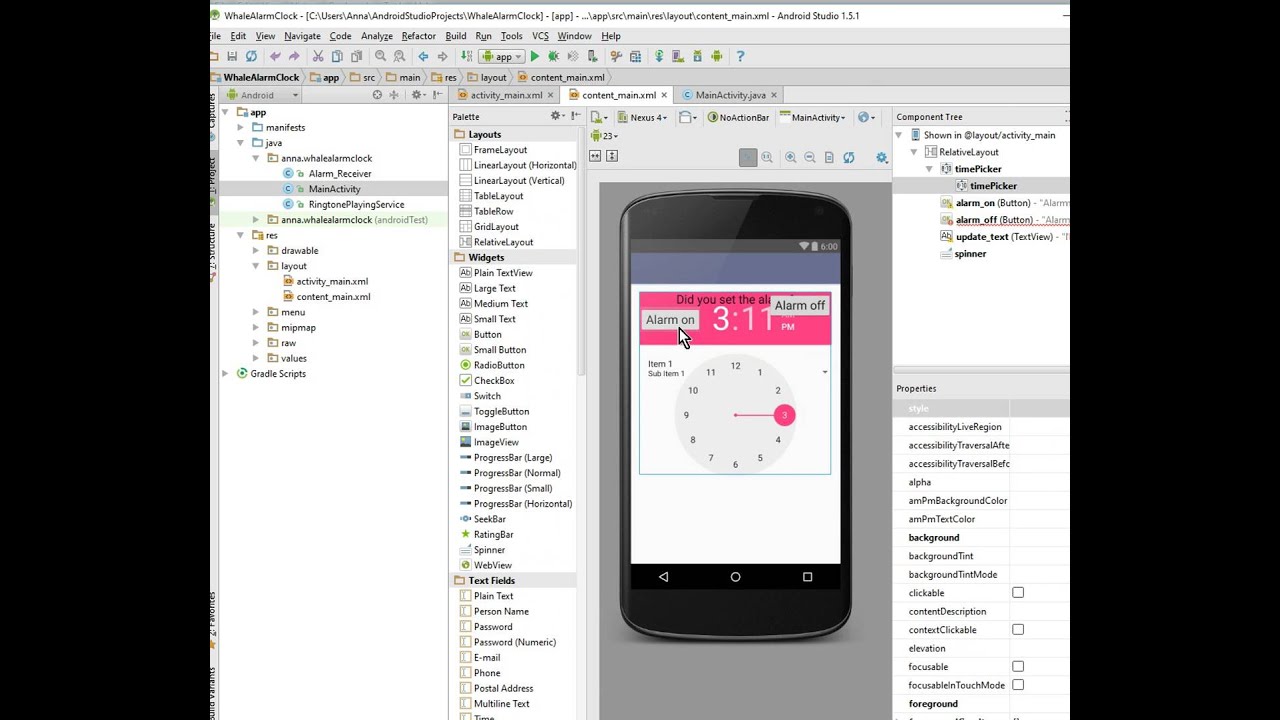
Task: Select the RingtonePlayingService class
Action: [x=356, y=205]
